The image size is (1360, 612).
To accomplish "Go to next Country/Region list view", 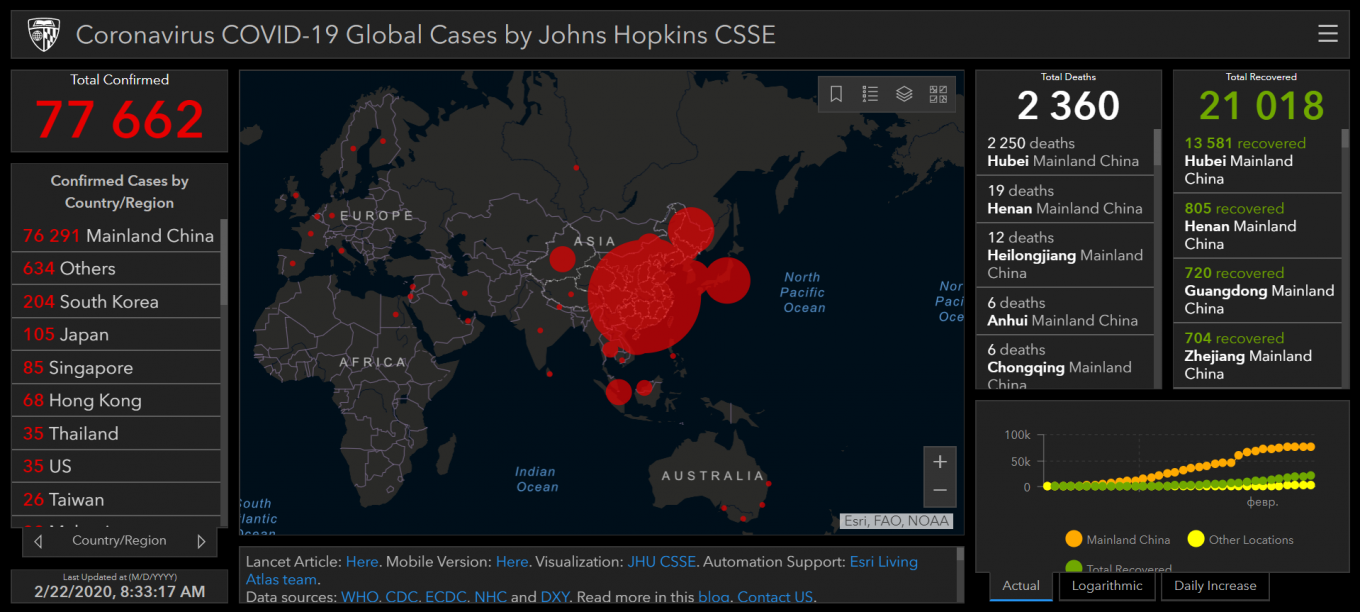I will coord(201,541).
